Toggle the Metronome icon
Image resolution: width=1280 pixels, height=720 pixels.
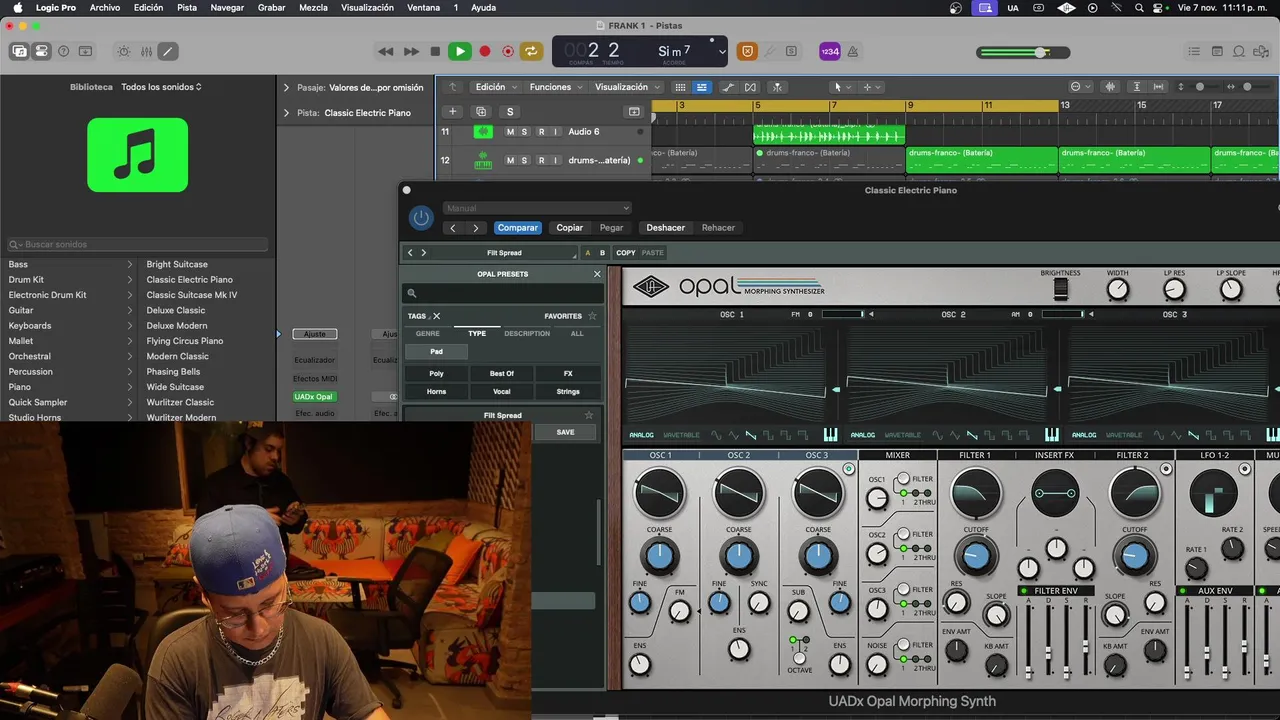[853, 51]
